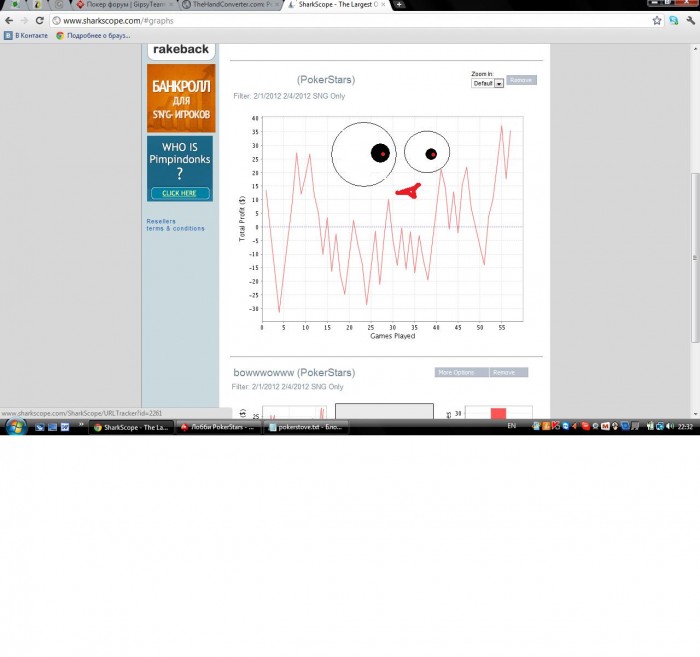Viewport: 700px width, 657px height.
Task: Open the Skype extension icon in toolbar
Action: pos(674,21)
